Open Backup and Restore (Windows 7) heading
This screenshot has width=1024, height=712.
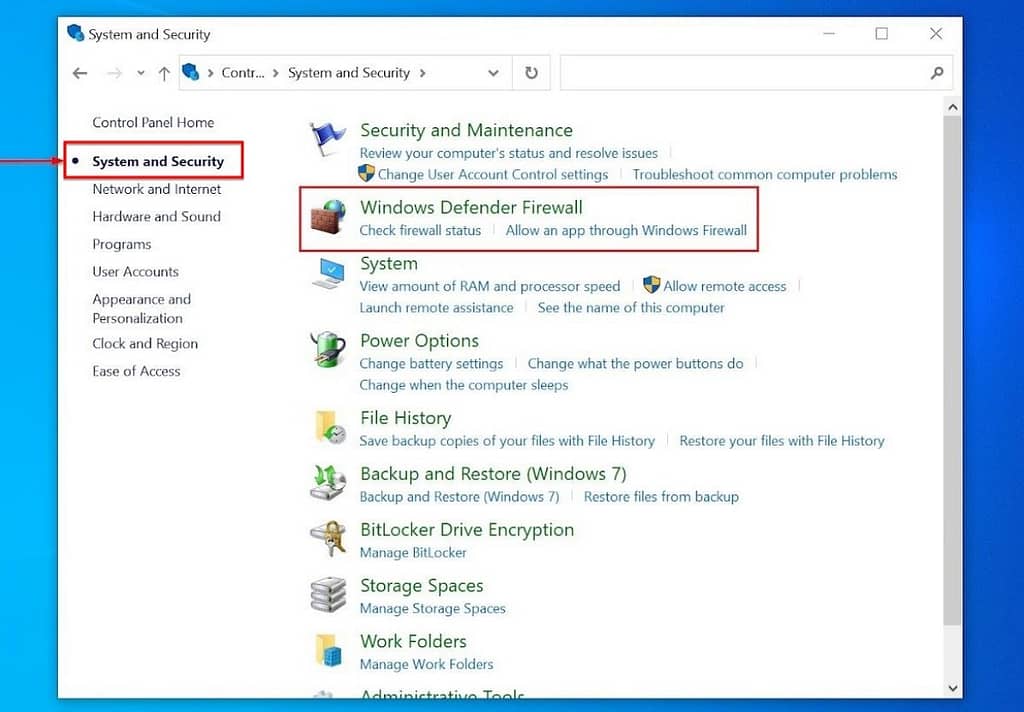coord(493,474)
